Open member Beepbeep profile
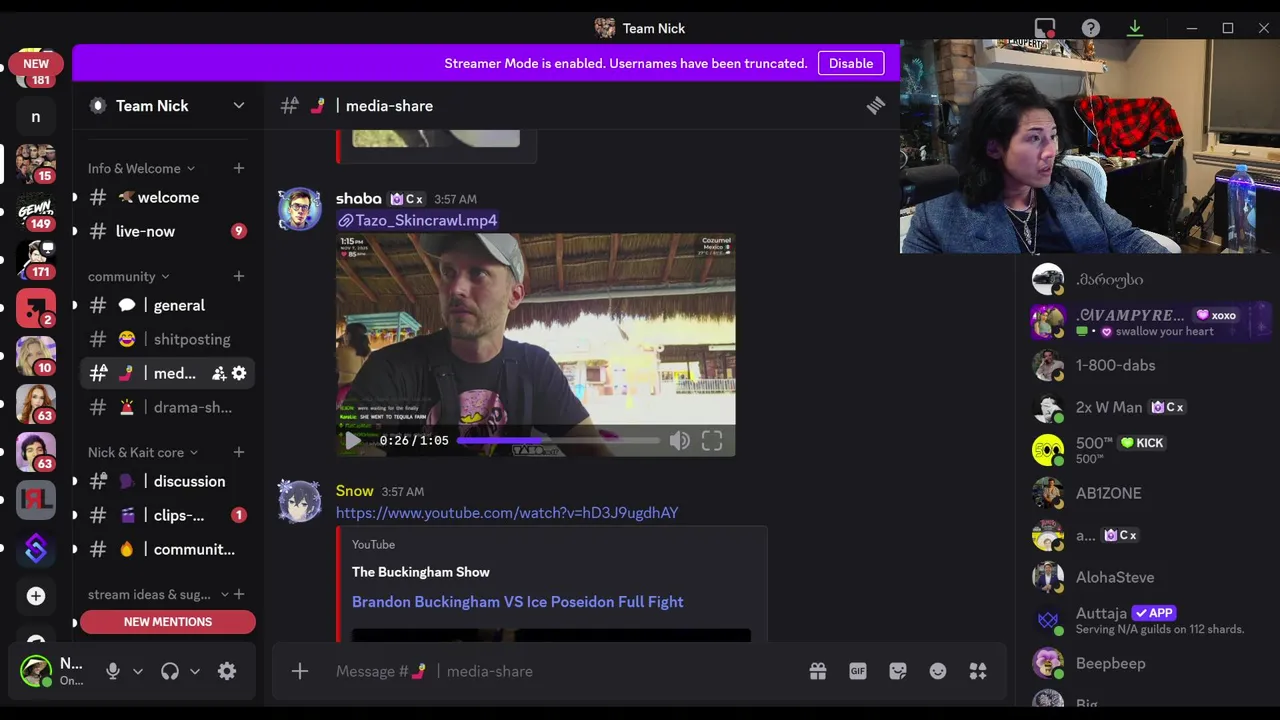1280x720 pixels. [1148, 663]
